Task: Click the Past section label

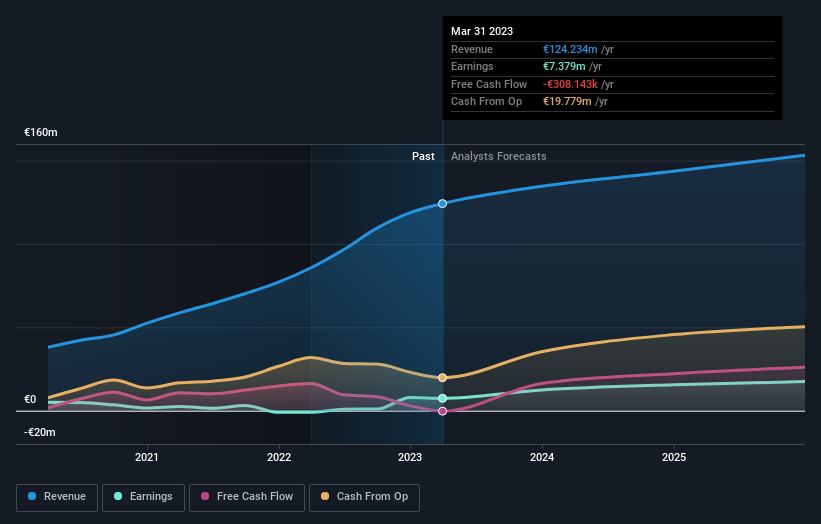Action: click(423, 156)
